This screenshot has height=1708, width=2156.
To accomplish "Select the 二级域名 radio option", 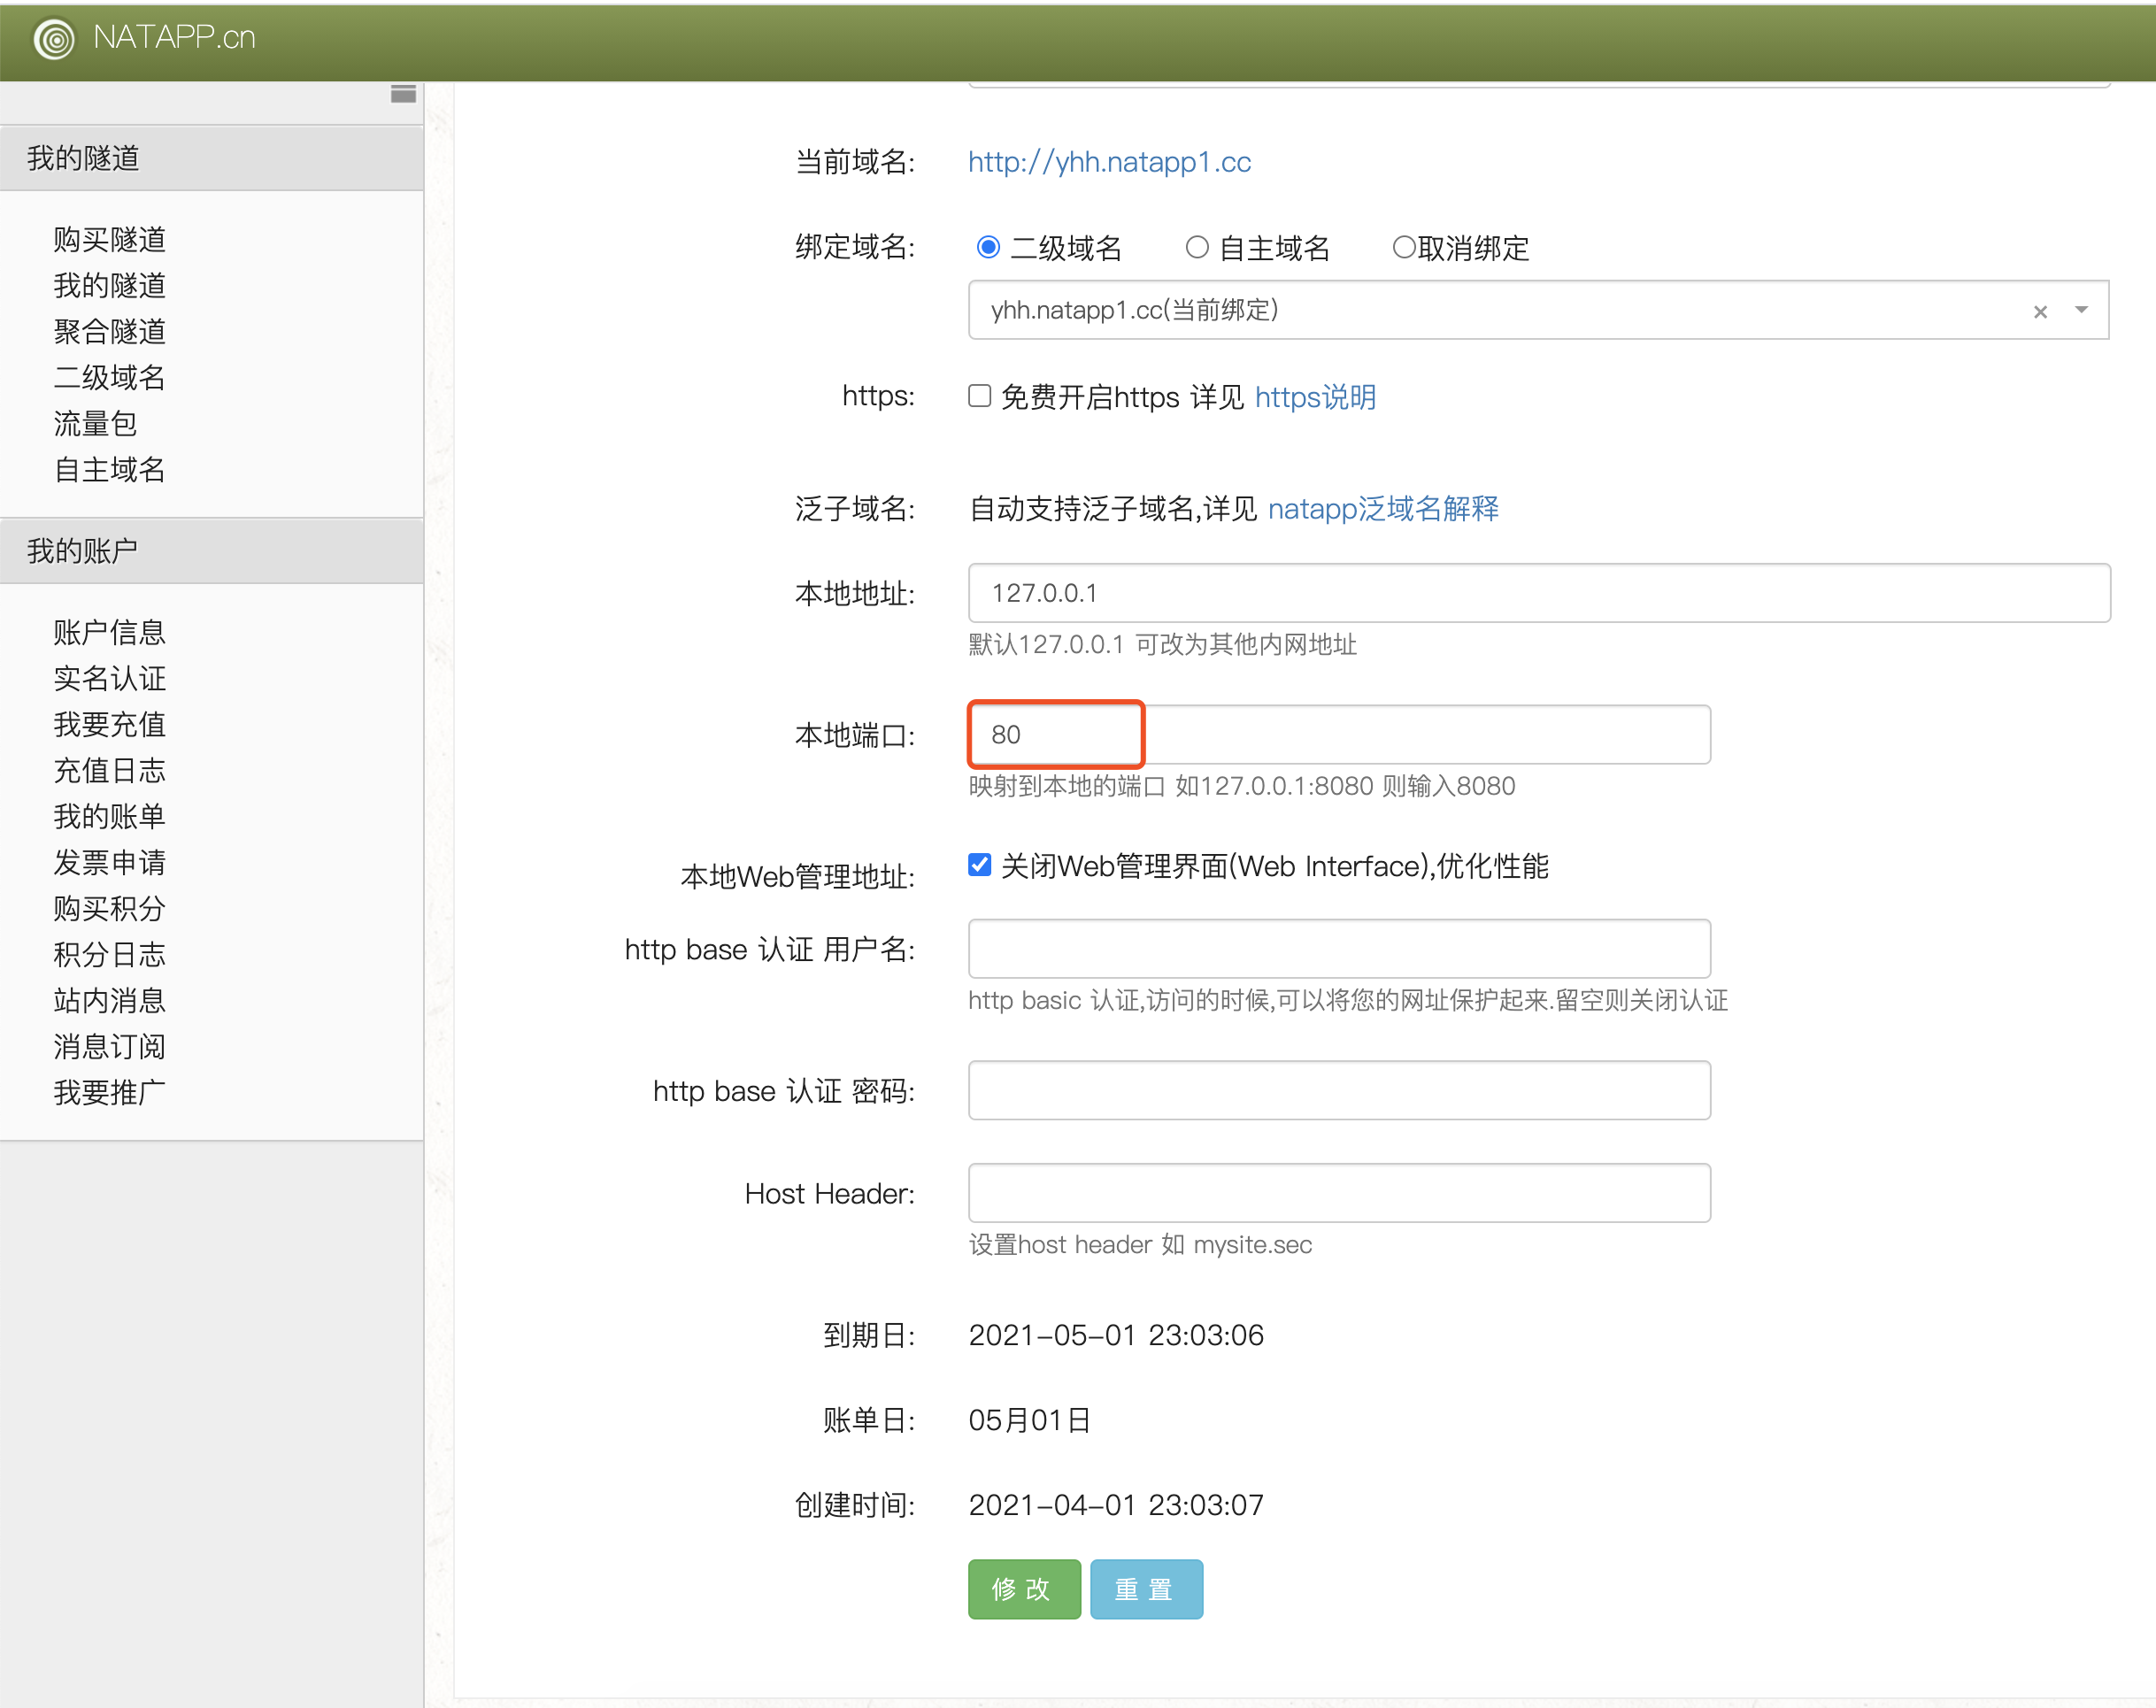I will (x=988, y=247).
